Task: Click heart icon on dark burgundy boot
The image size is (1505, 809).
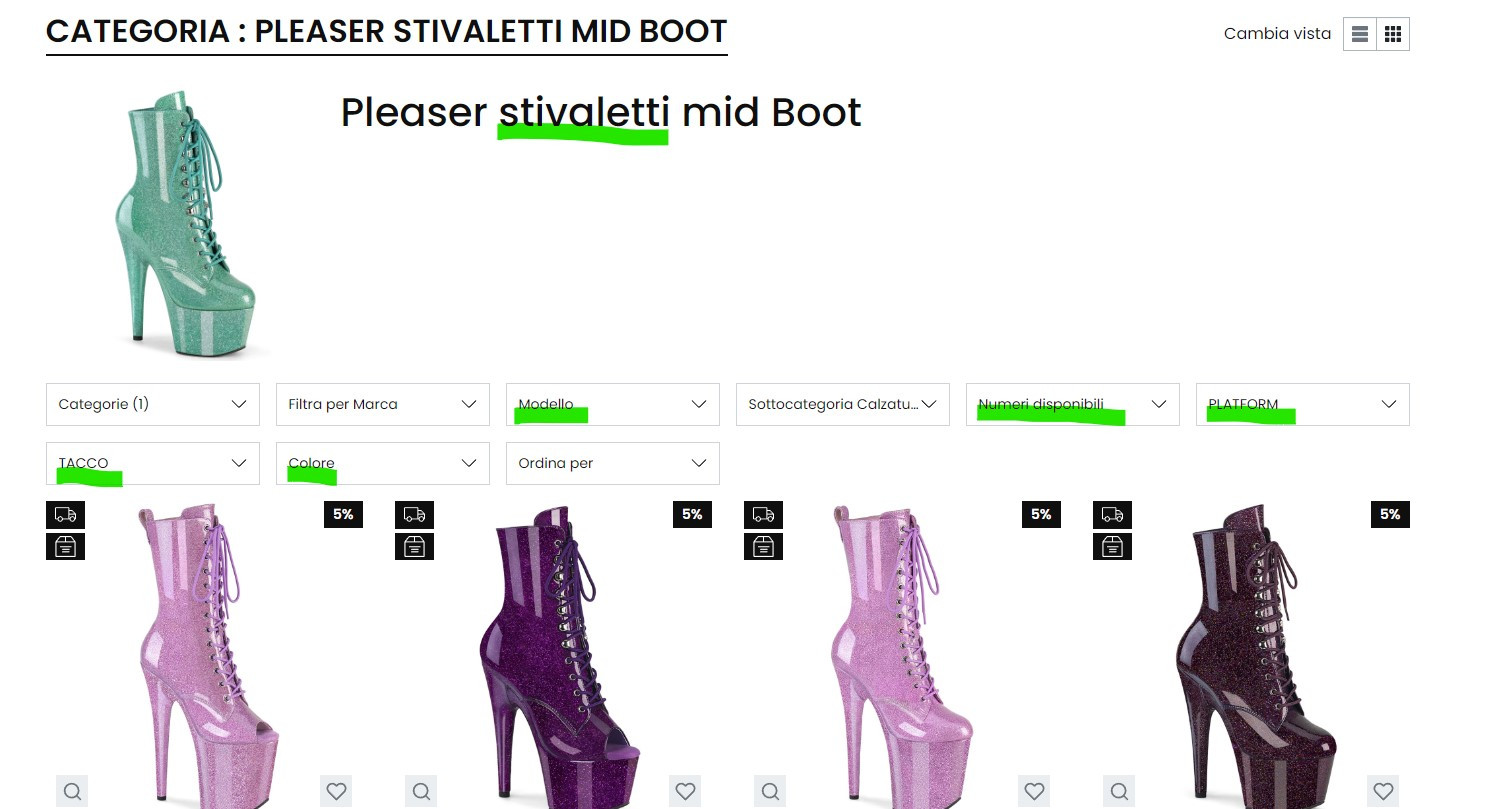Action: (x=1383, y=791)
